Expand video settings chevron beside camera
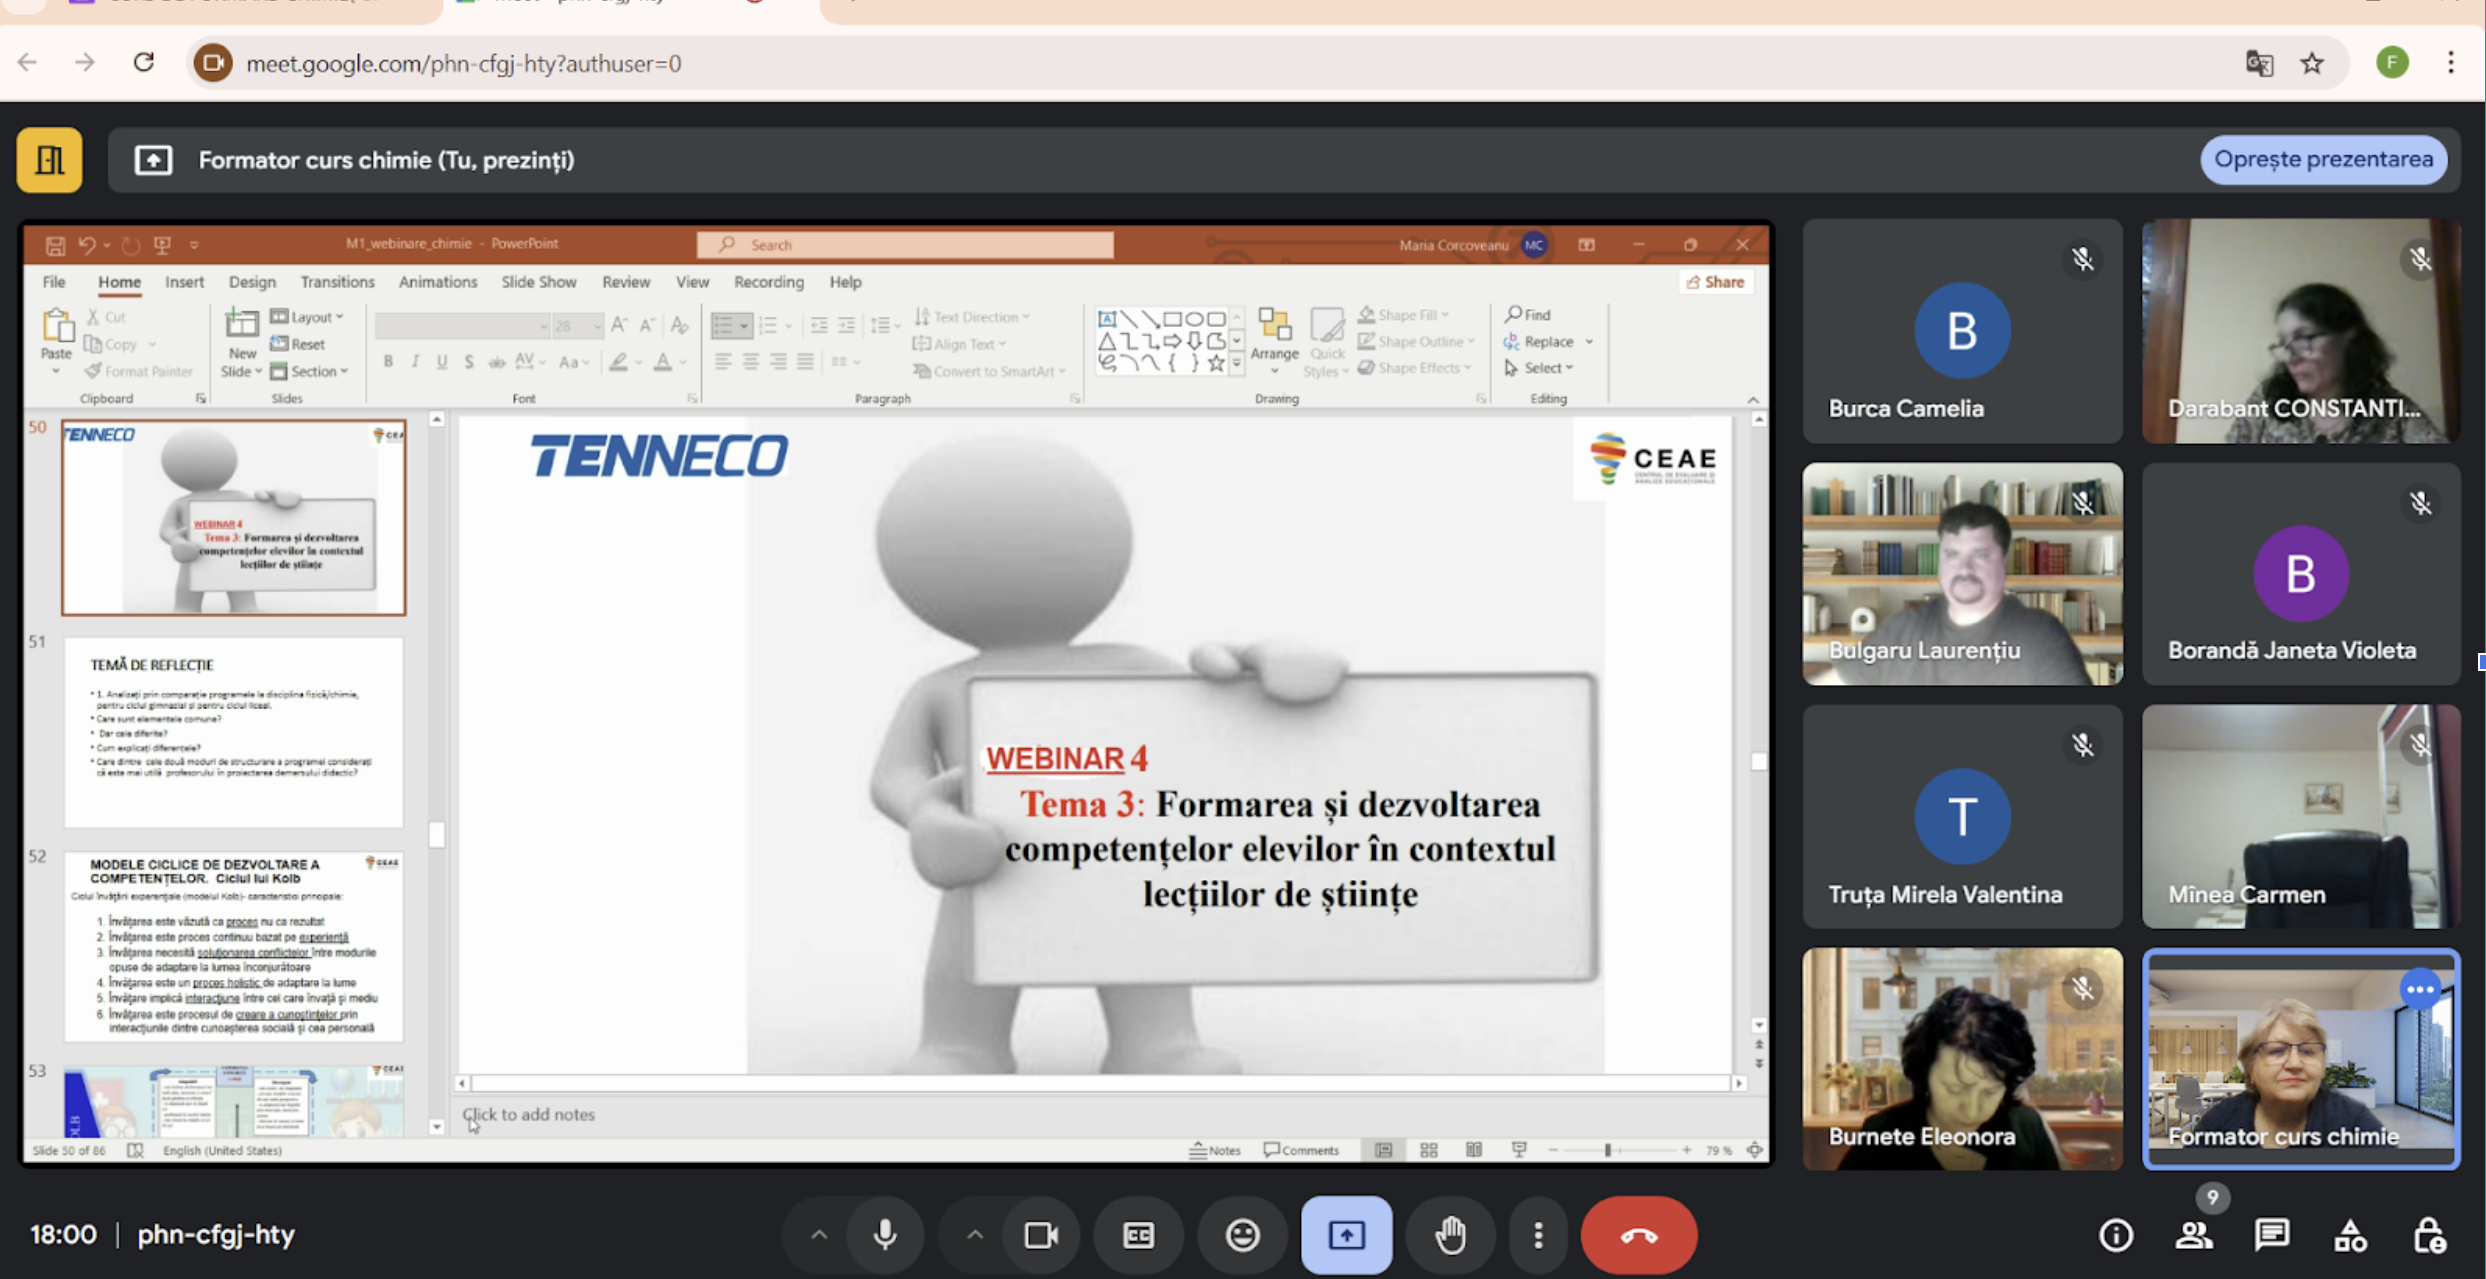 pos(974,1235)
